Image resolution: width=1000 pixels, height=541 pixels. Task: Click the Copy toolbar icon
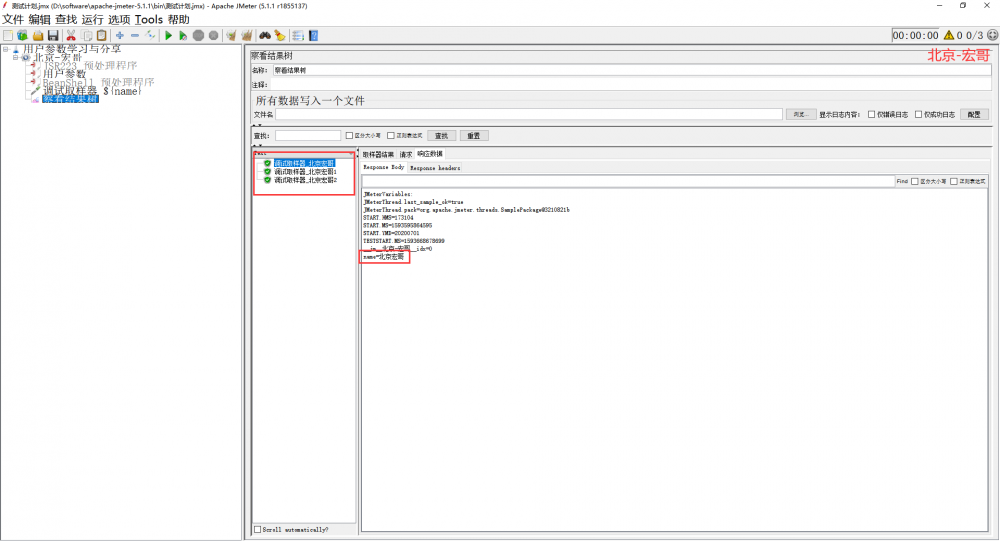(87, 36)
